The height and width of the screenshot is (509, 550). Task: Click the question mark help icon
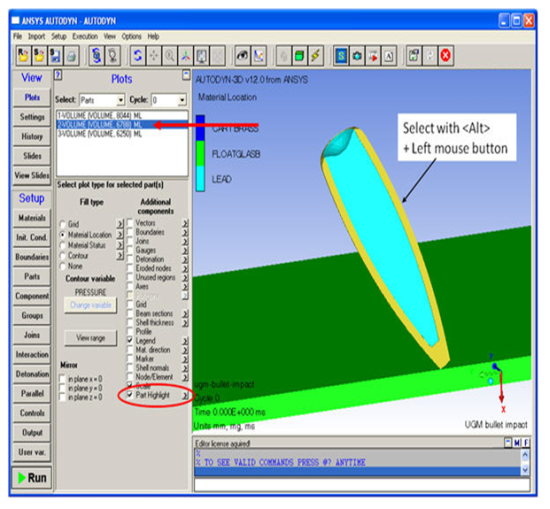58,75
